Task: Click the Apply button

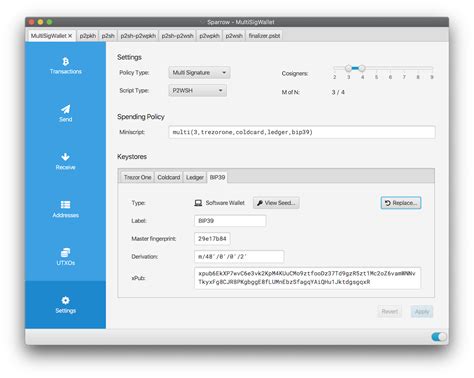Action: point(422,312)
